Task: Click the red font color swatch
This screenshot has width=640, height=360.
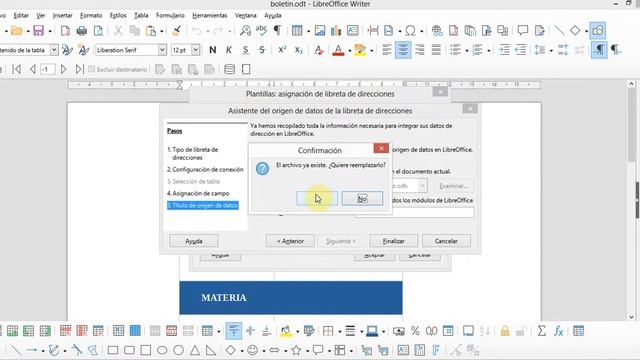Action: coord(338,50)
